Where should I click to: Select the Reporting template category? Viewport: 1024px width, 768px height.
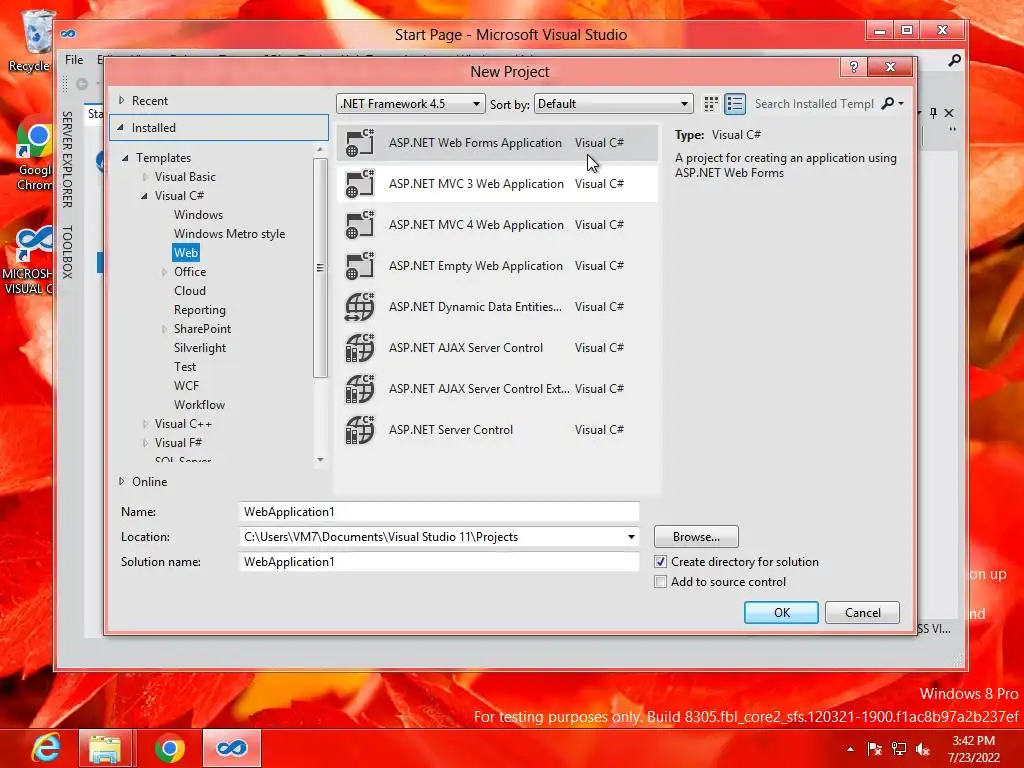(x=199, y=310)
